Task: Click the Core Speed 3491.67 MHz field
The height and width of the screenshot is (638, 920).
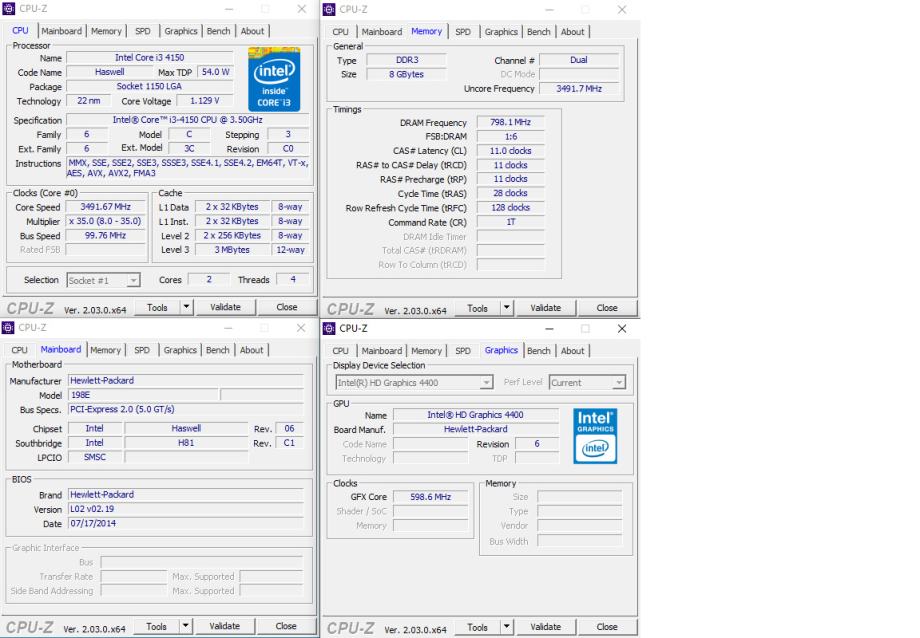Action: (x=105, y=207)
